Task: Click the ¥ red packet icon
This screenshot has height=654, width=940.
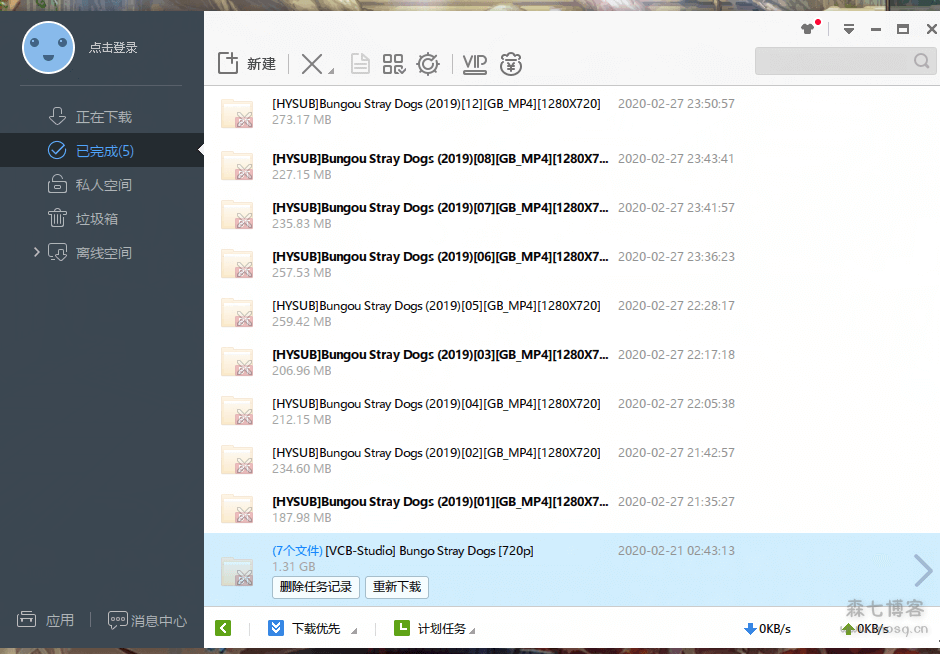Action: pyautogui.click(x=511, y=65)
